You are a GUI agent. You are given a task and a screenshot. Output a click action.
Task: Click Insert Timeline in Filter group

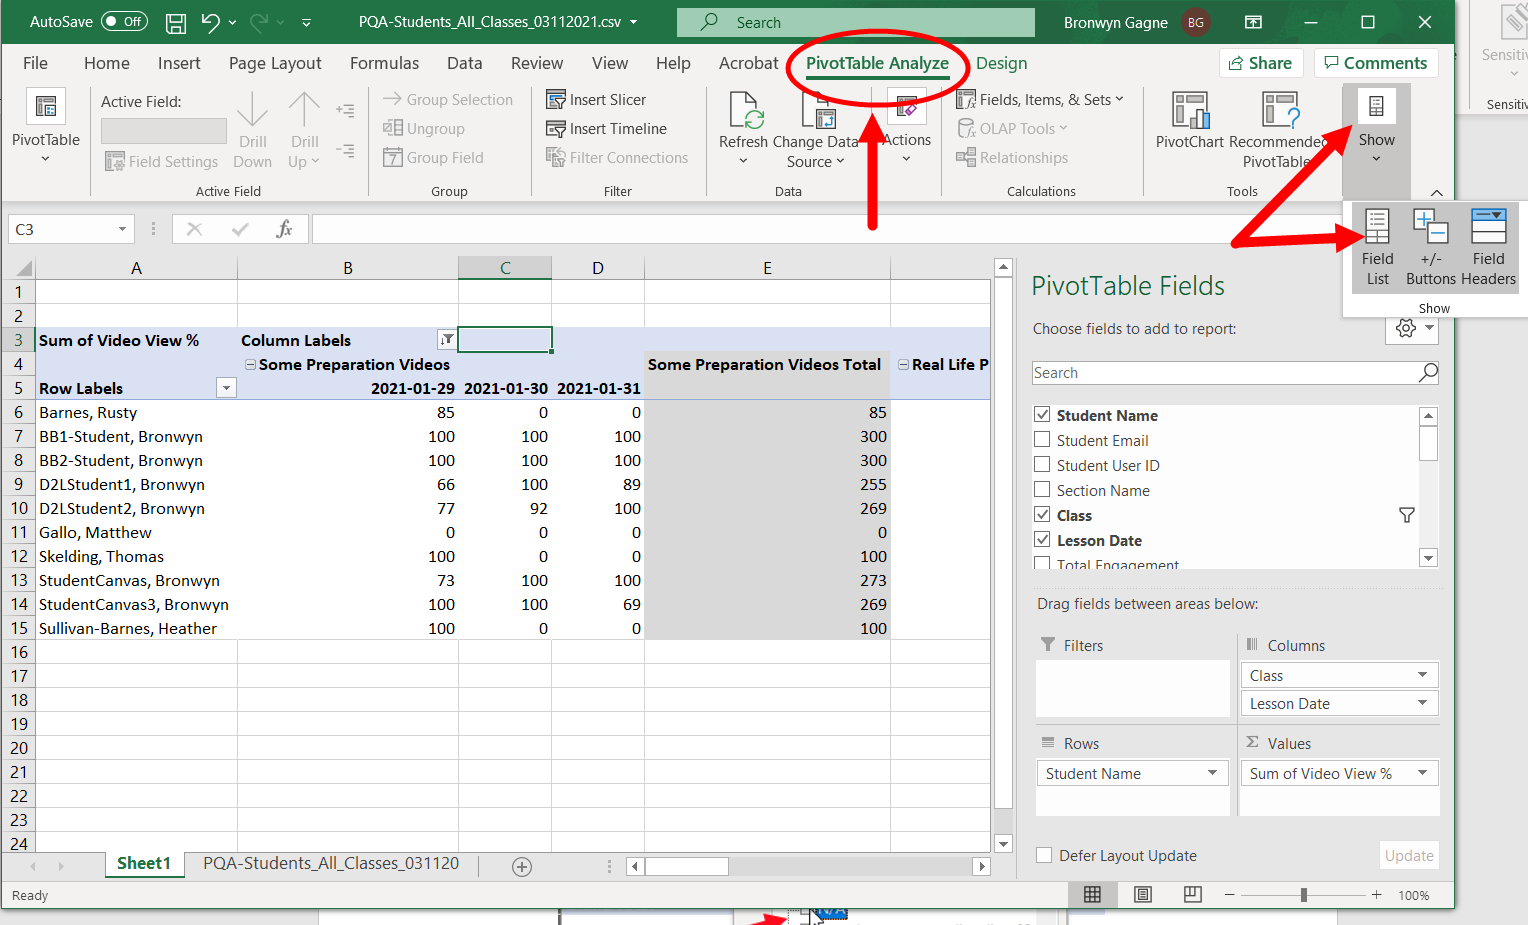606,129
